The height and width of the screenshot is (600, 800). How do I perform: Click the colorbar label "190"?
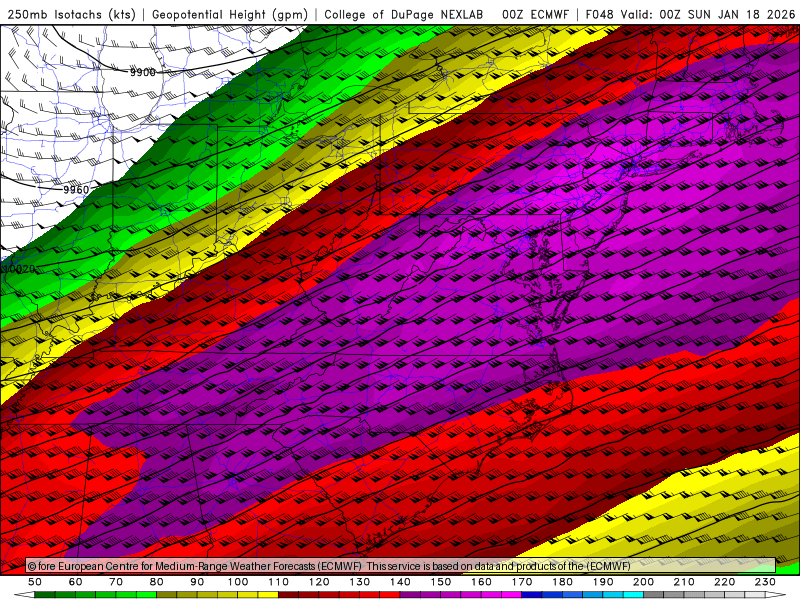click(x=603, y=582)
